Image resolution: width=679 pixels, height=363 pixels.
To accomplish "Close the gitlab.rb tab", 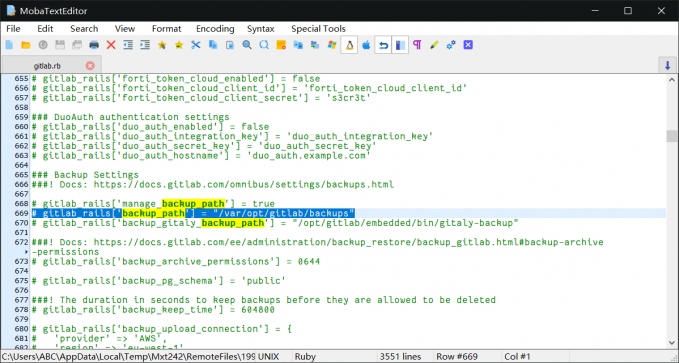I will (90, 66).
